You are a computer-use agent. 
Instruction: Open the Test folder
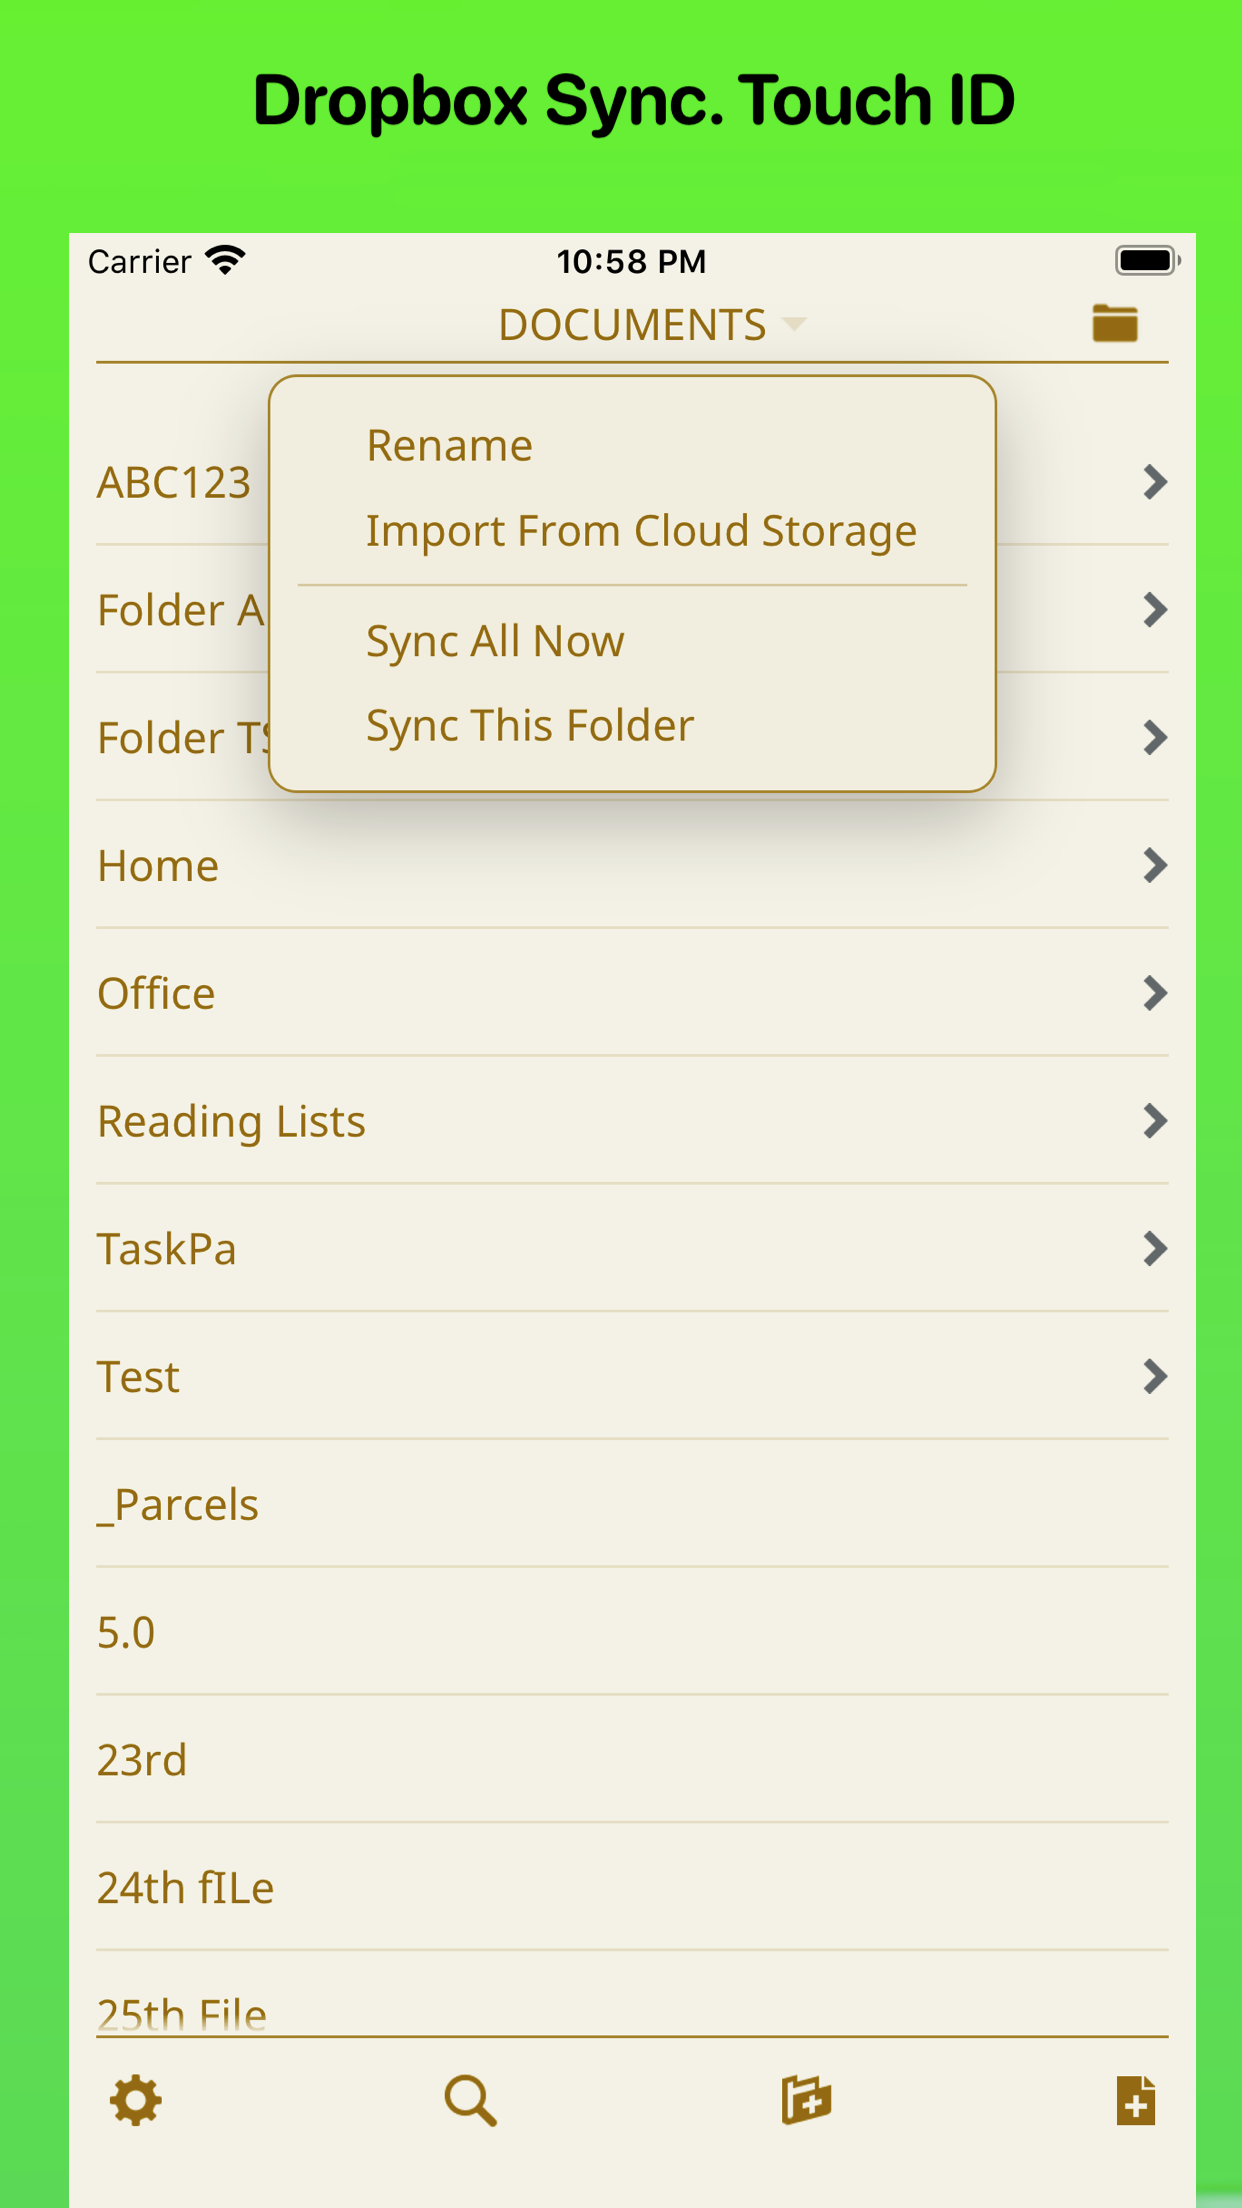click(x=139, y=1378)
